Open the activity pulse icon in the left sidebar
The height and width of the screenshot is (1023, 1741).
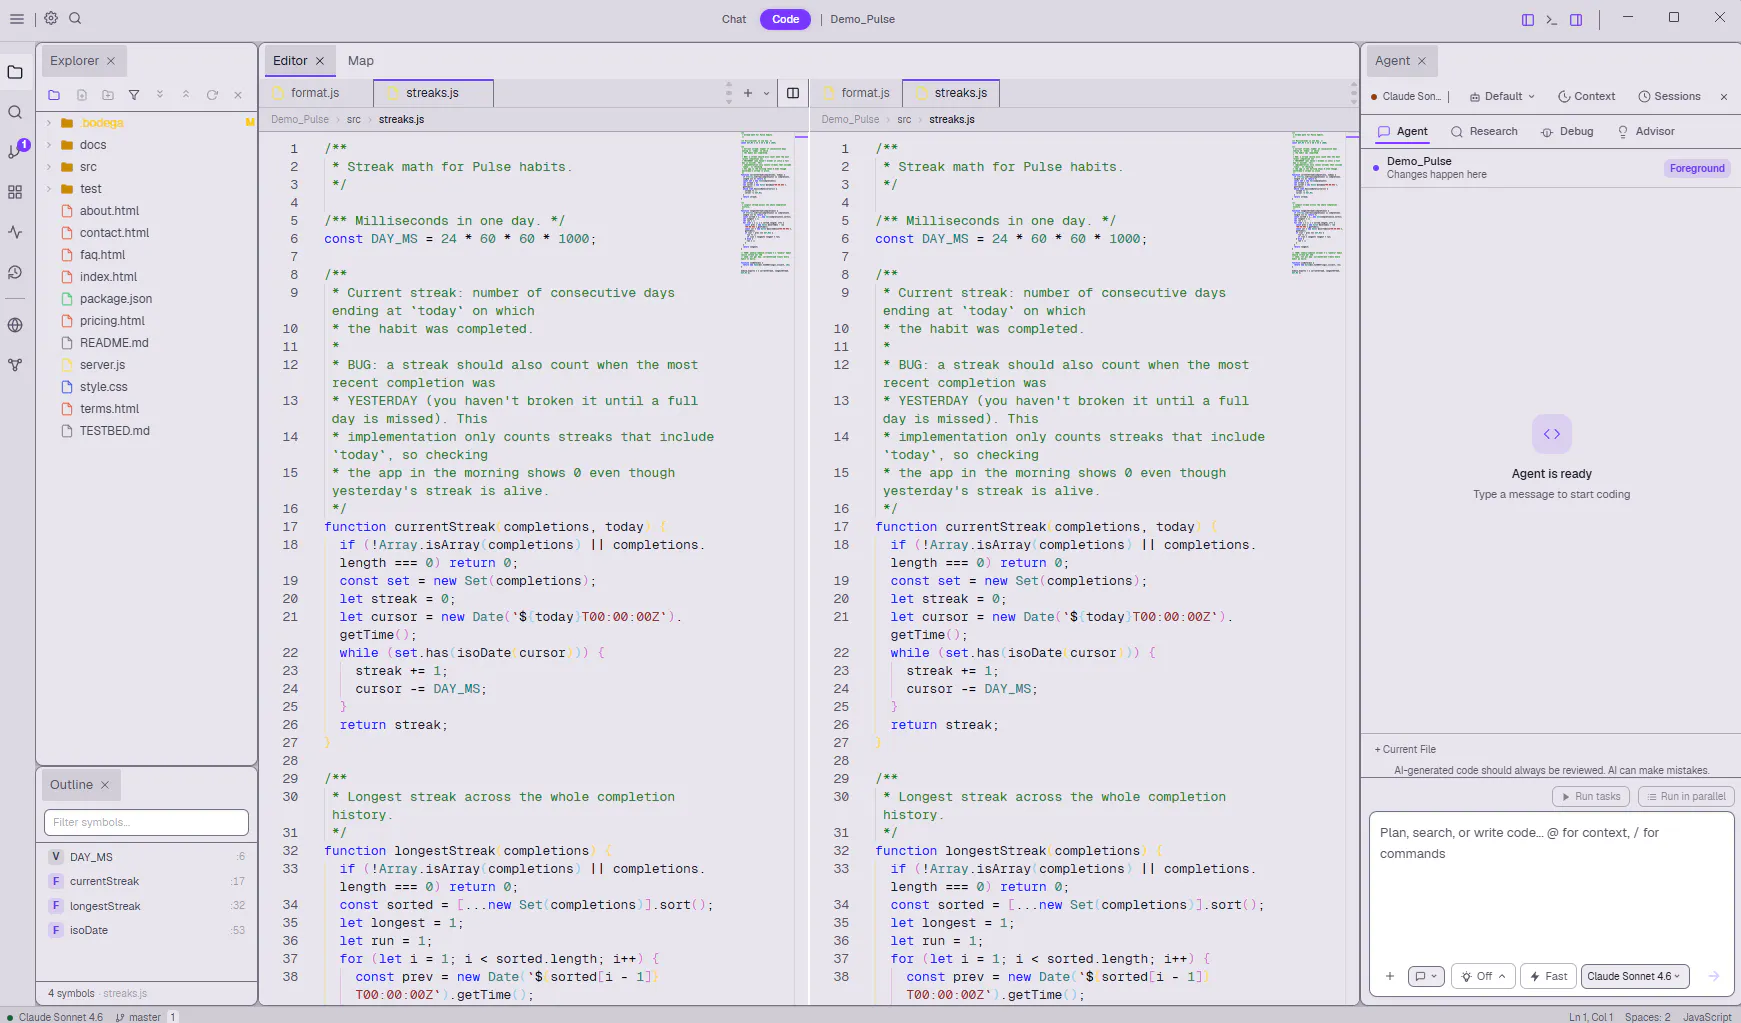pyautogui.click(x=15, y=232)
